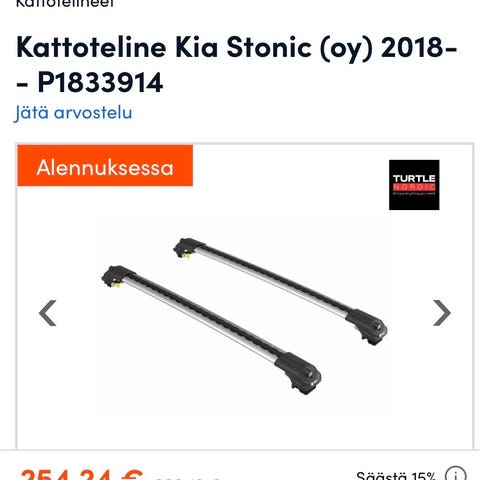The width and height of the screenshot is (480, 480).
Task: Click the rear roof bar in photo
Action: [280, 291]
